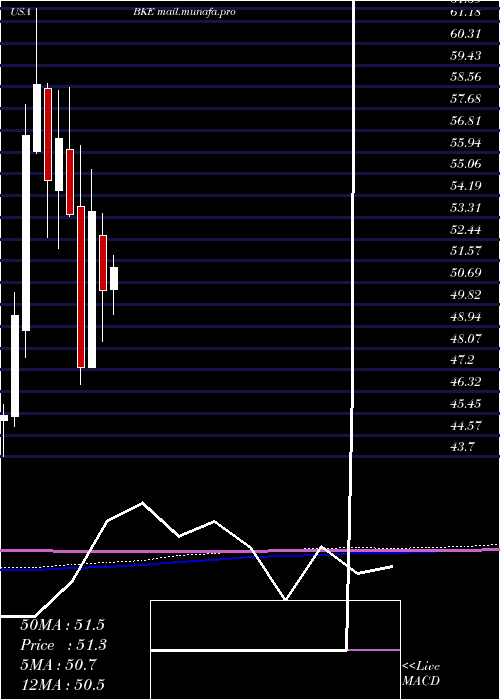Click the 59.43 price axis label
Viewport: 500px width, 700px height.
tap(466, 55)
